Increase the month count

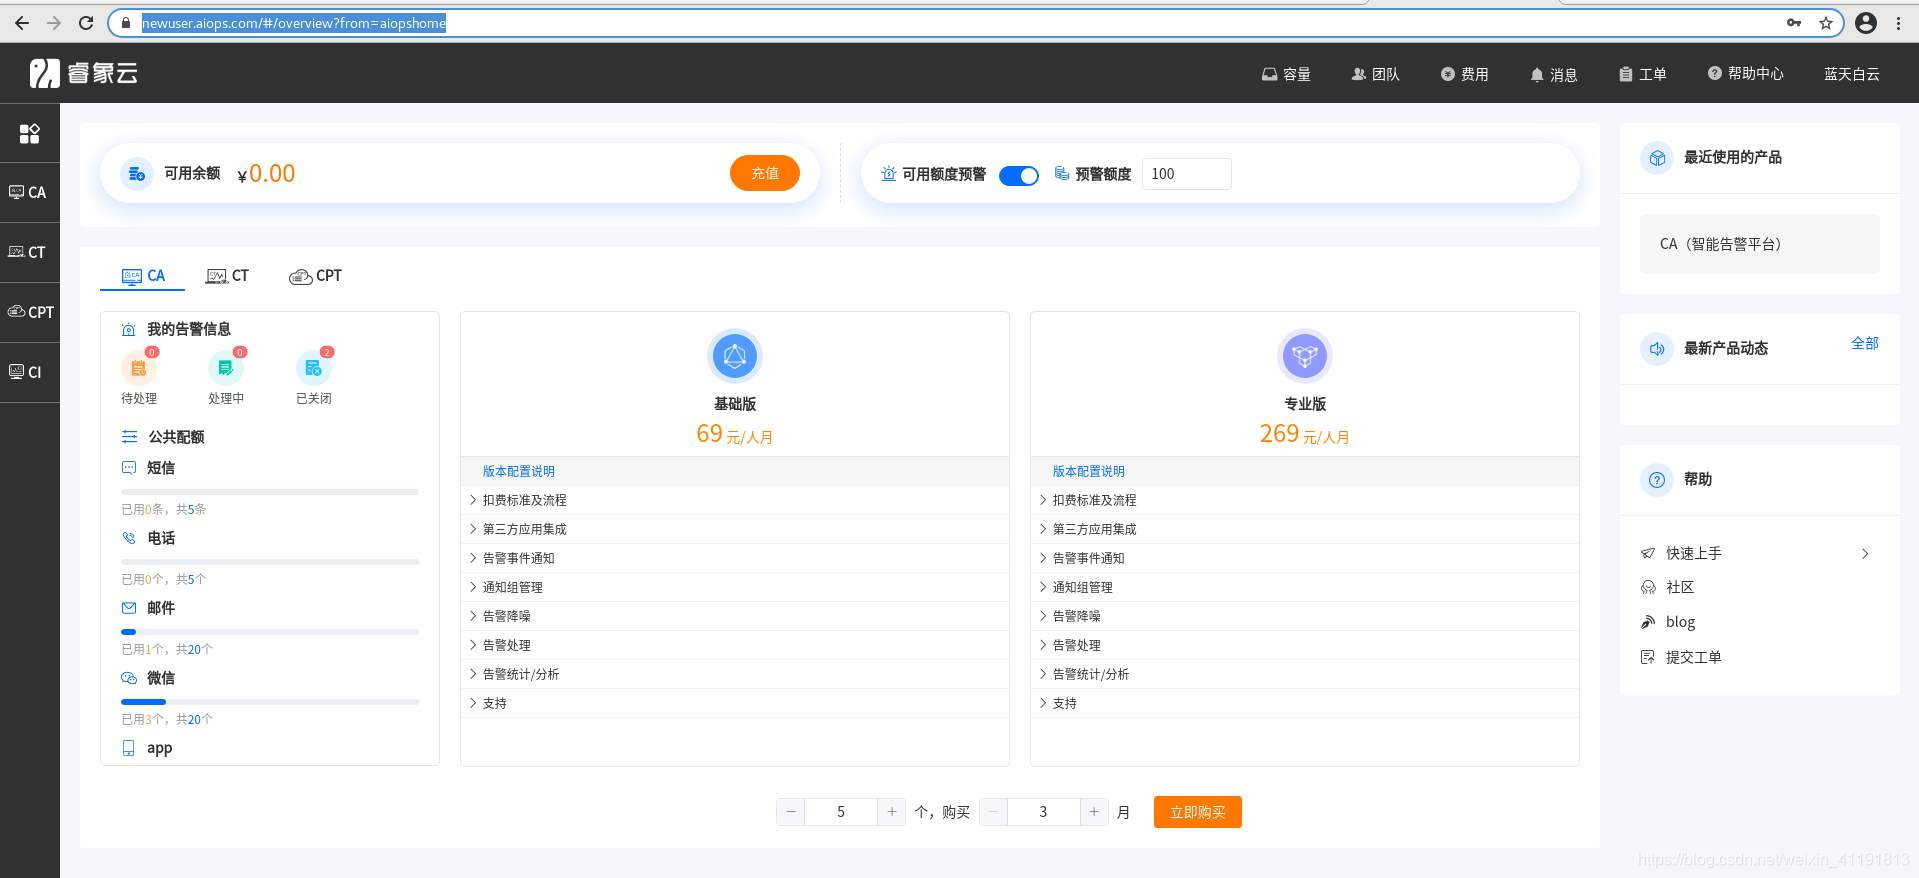1094,812
